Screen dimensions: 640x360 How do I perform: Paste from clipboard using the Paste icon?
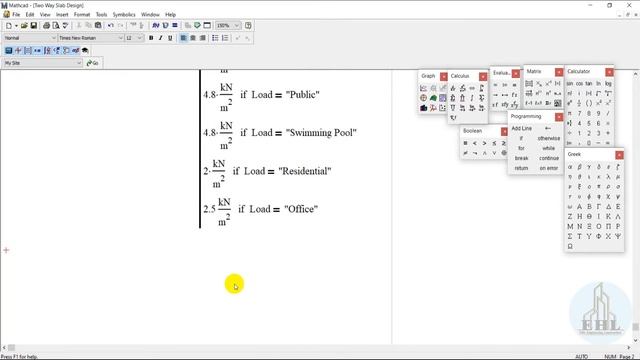(x=98, y=25)
